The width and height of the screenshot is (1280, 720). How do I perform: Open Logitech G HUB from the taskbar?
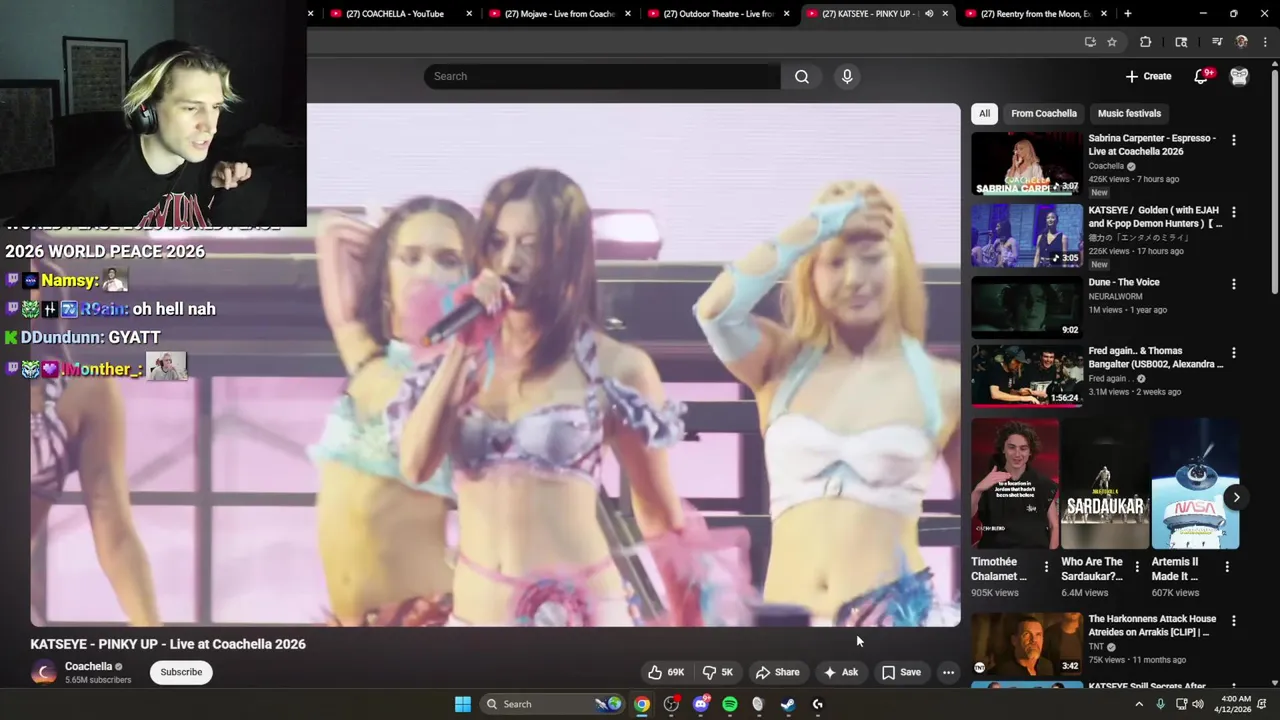point(817,704)
